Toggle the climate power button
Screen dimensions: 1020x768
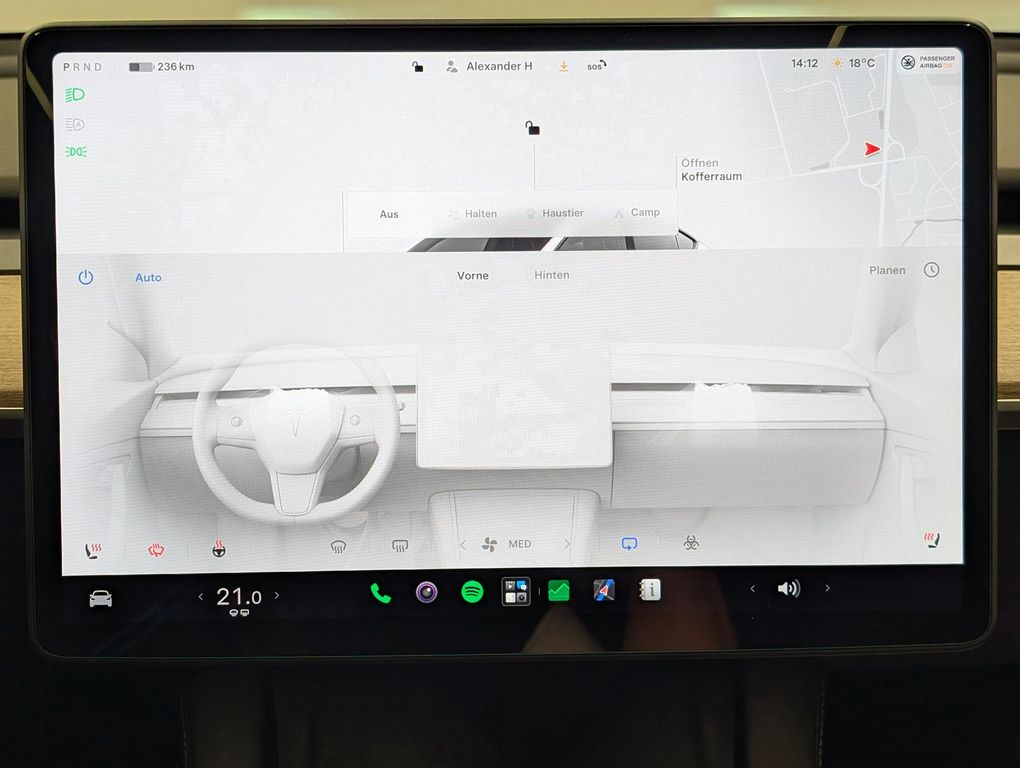point(86,278)
